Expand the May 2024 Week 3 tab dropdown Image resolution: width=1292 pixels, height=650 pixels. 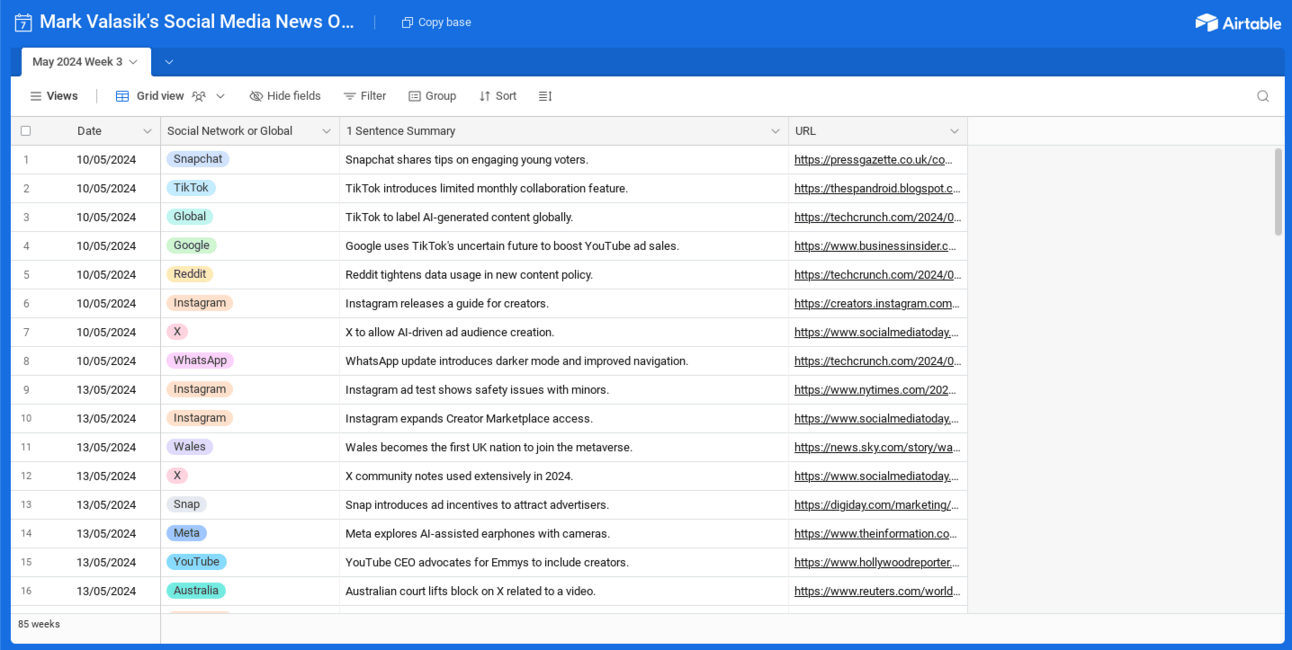point(133,62)
